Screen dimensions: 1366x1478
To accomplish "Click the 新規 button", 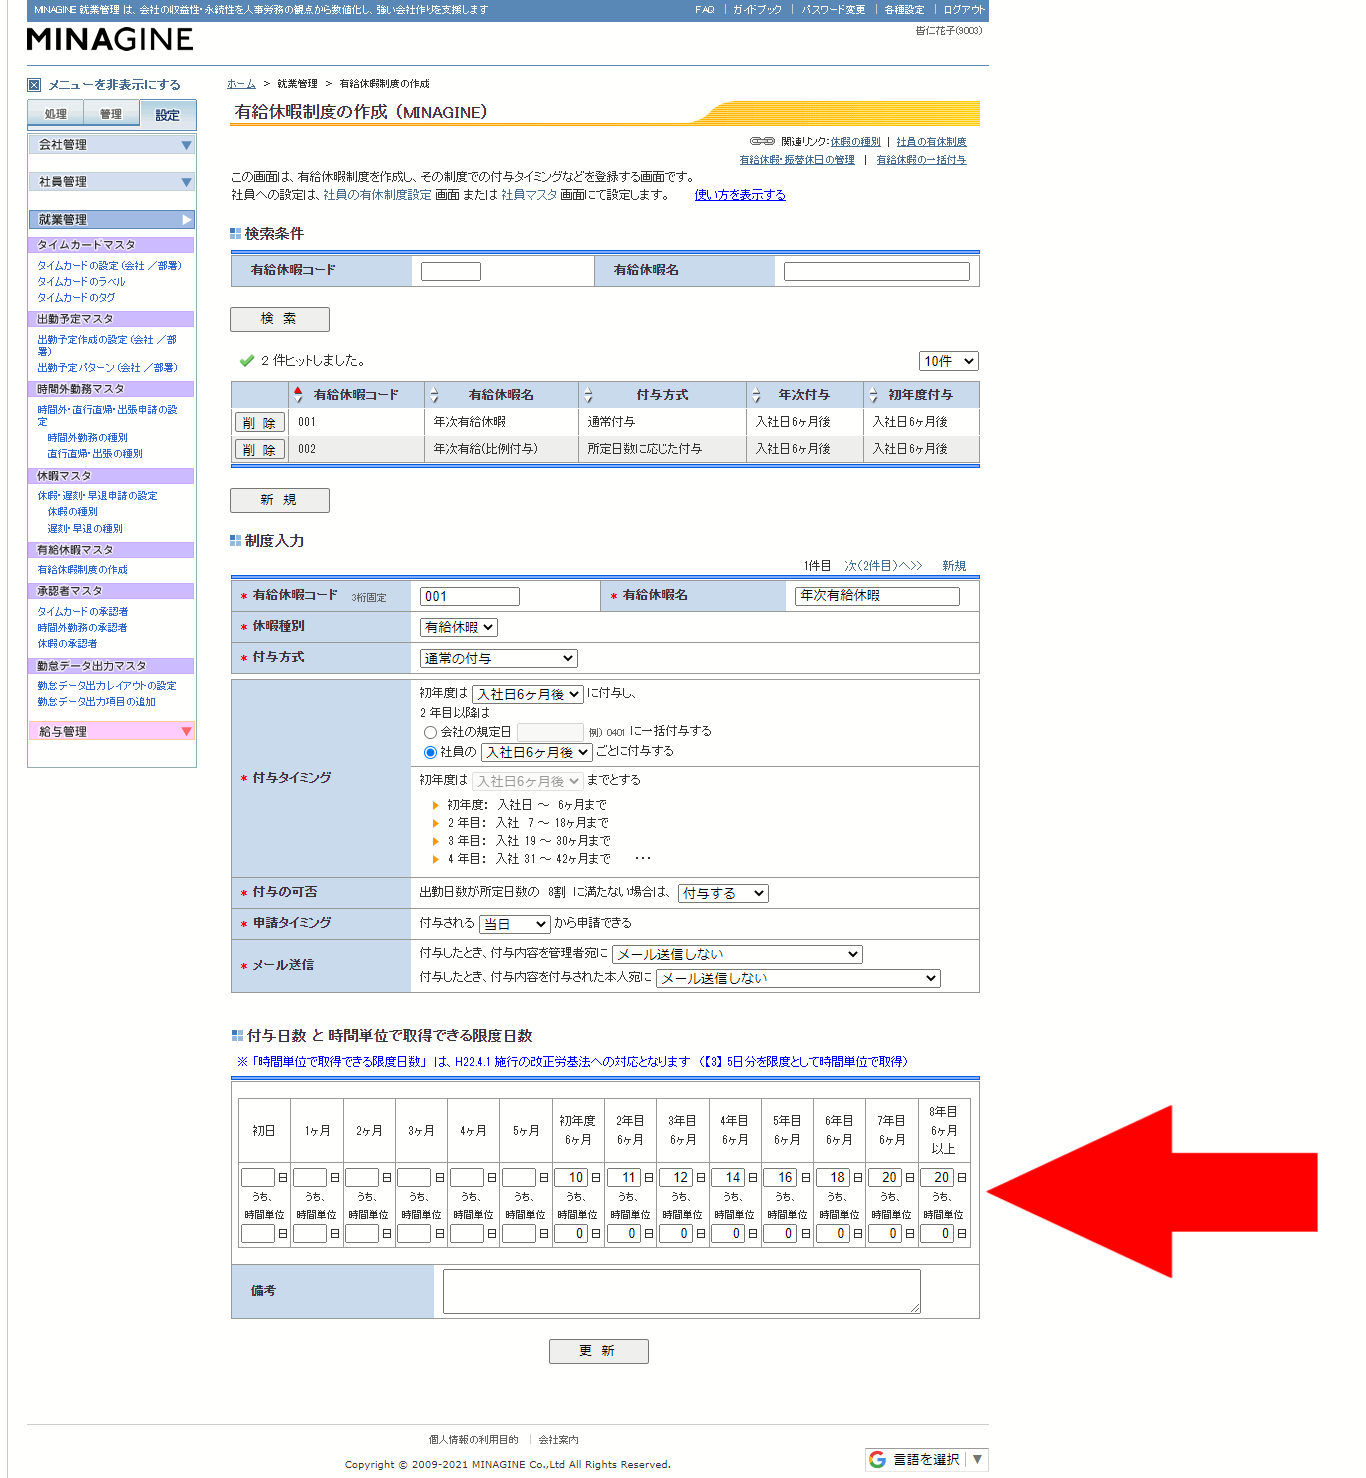I will [x=279, y=500].
